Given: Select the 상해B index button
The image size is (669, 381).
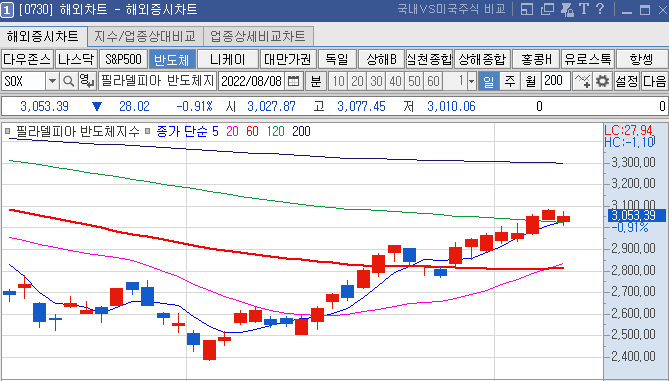Looking at the screenshot, I should click(x=381, y=59).
